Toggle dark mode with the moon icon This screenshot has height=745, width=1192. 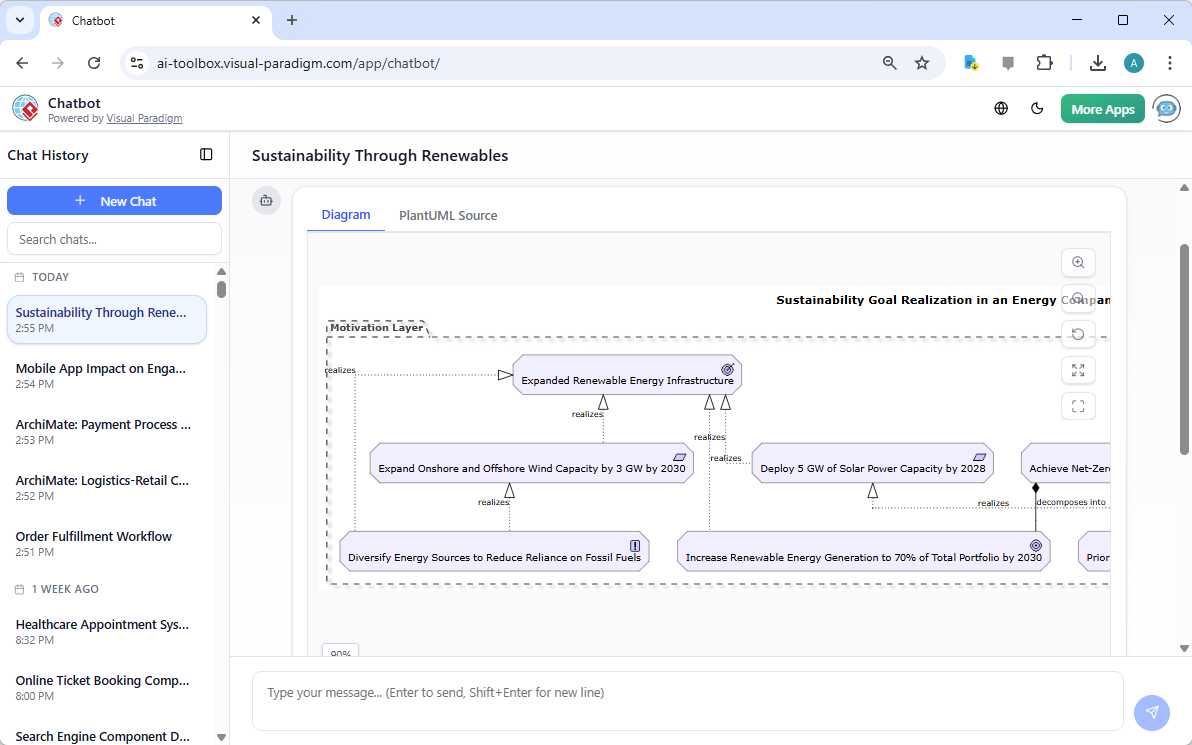(1037, 108)
